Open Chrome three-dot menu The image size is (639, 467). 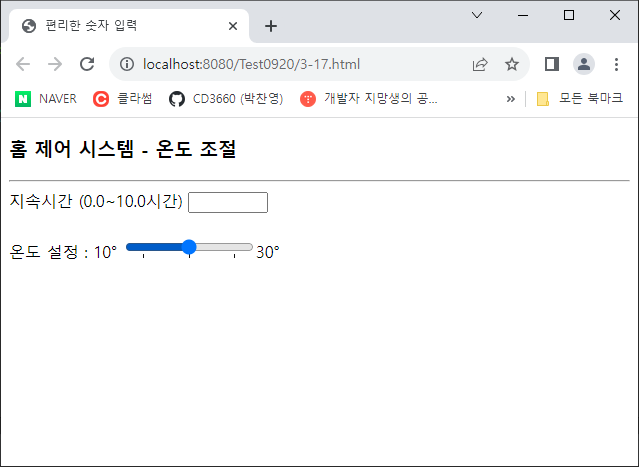[x=616, y=64]
